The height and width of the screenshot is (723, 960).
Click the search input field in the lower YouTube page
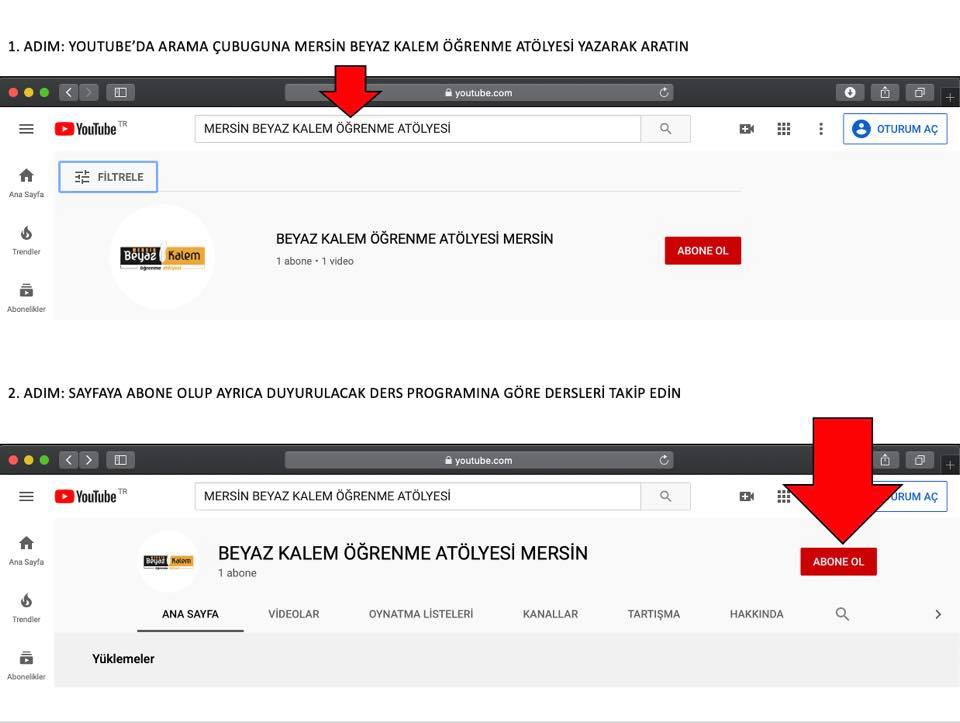418,496
